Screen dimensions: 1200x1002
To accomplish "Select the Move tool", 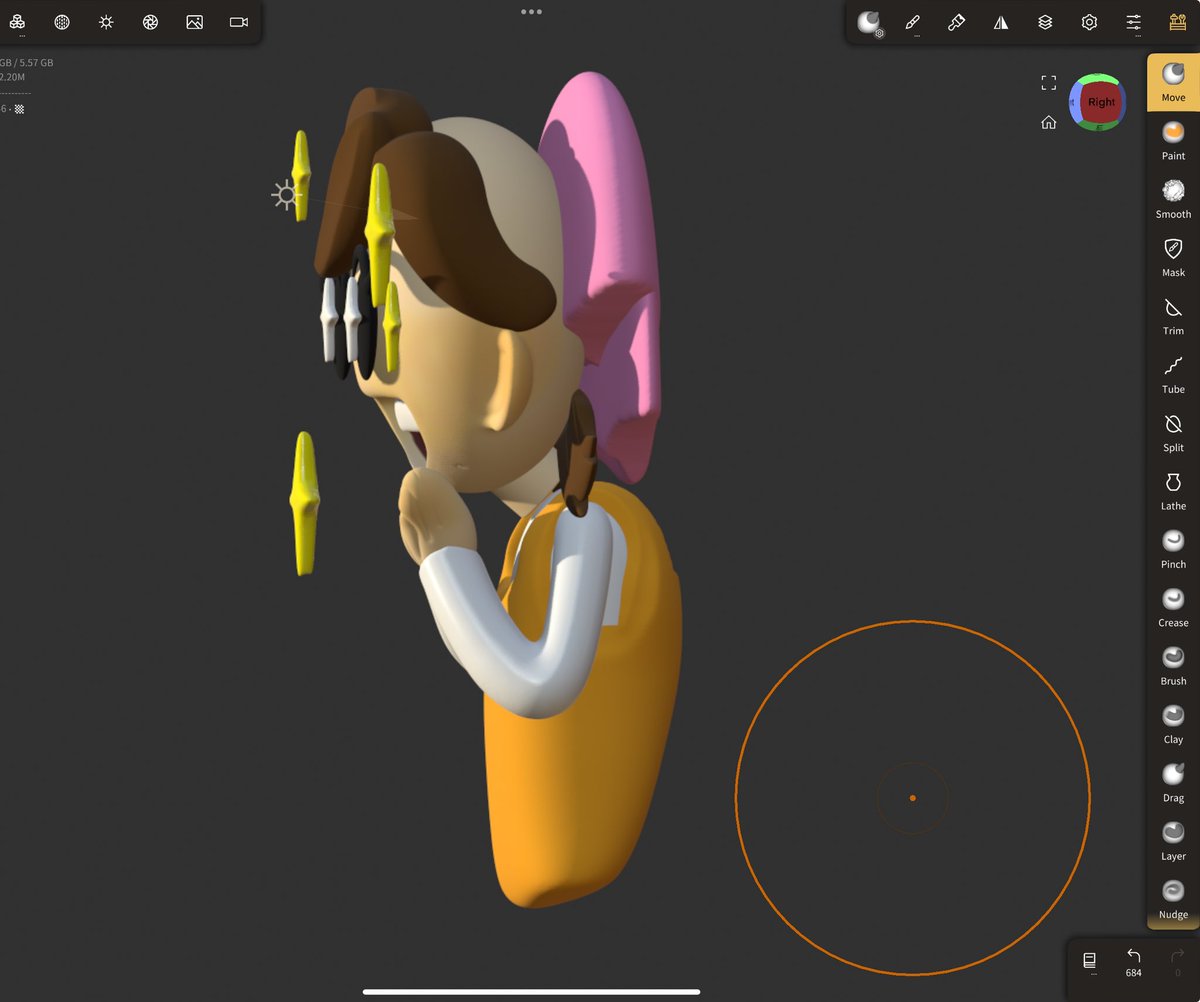I will (1173, 82).
